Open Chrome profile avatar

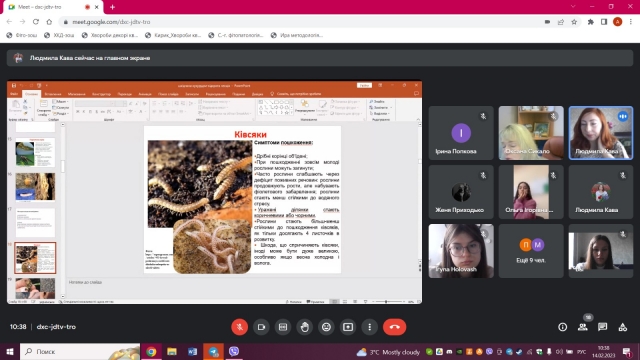618,22
